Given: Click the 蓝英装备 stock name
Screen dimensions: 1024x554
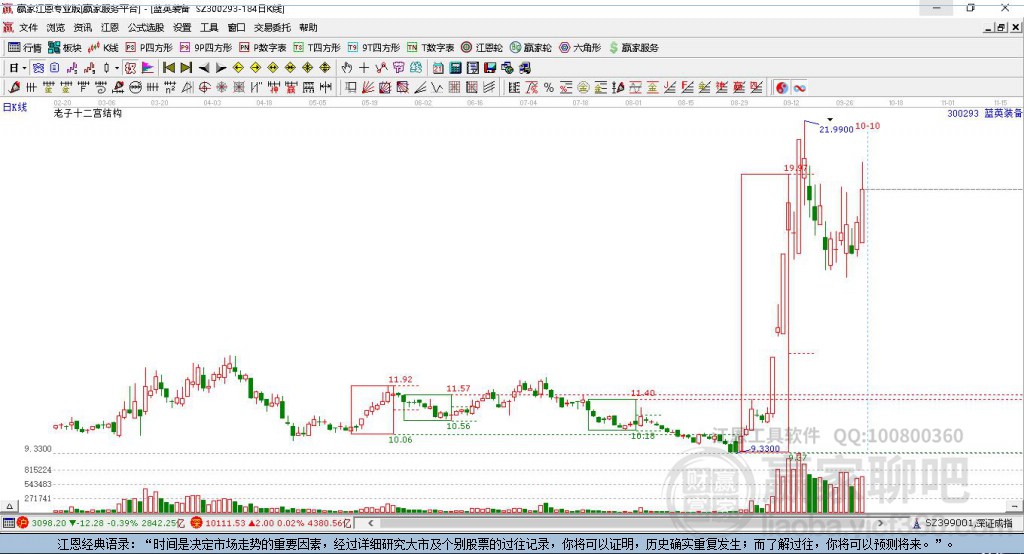Looking at the screenshot, I should click(1002, 114).
